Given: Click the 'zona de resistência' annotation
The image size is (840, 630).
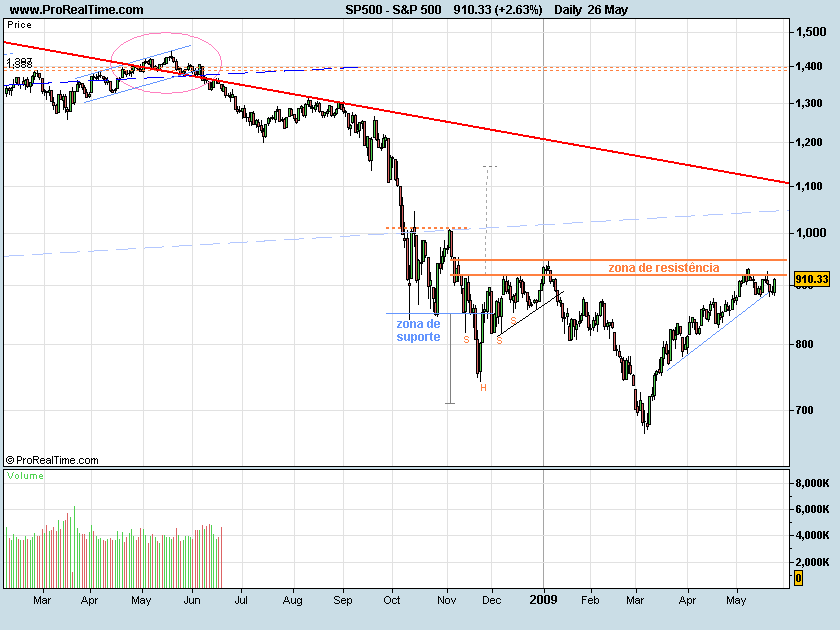Looking at the screenshot, I should point(664,267).
